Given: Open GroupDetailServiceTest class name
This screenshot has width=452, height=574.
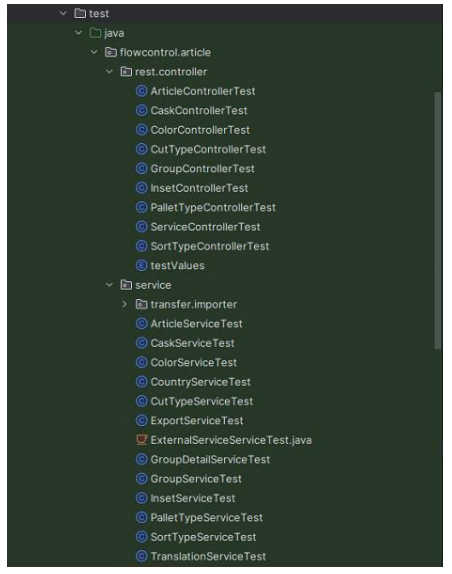Looking at the screenshot, I should 210,459.
